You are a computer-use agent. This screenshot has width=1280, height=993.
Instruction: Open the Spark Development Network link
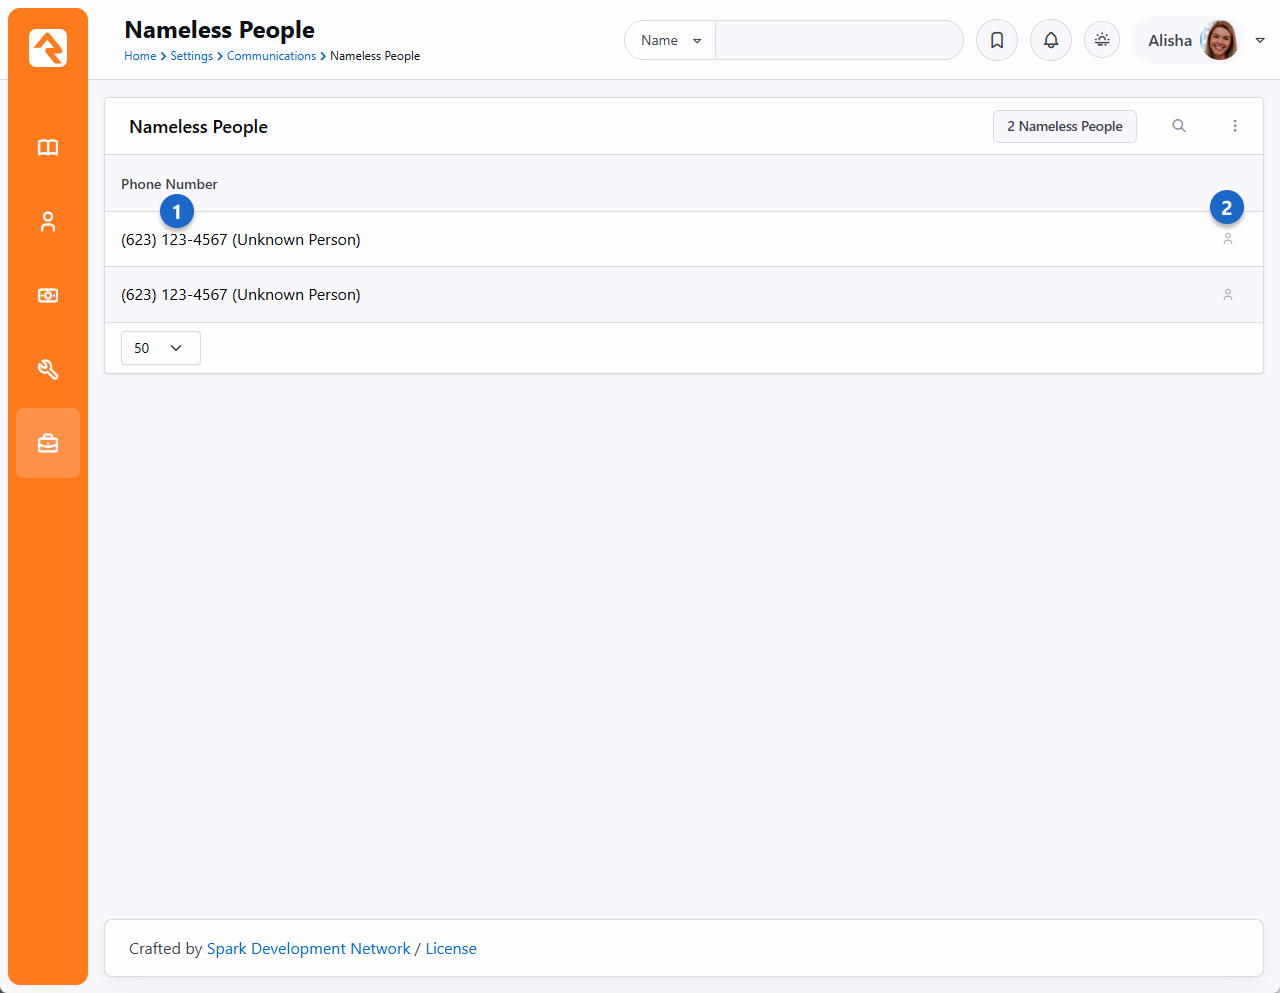308,949
